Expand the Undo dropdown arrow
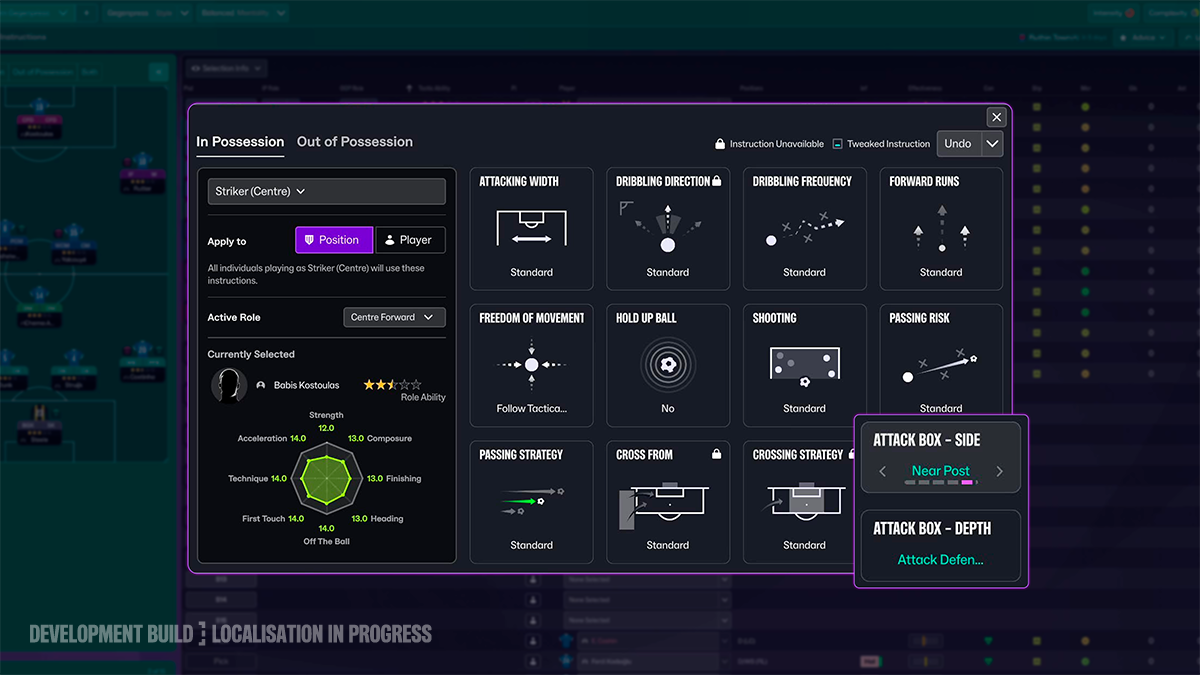This screenshot has width=1200, height=675. coord(992,144)
